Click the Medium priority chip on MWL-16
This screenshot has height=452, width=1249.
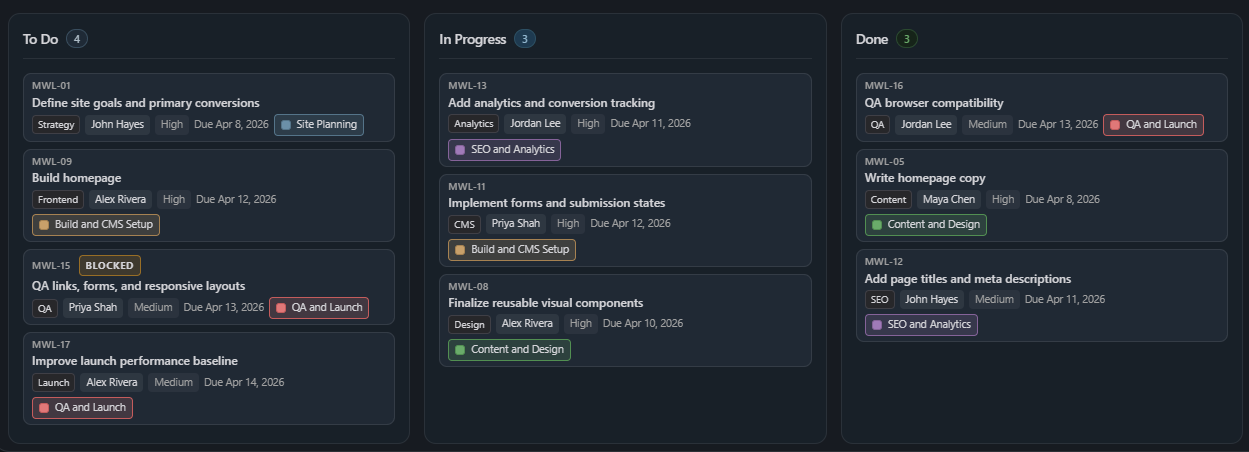(987, 125)
